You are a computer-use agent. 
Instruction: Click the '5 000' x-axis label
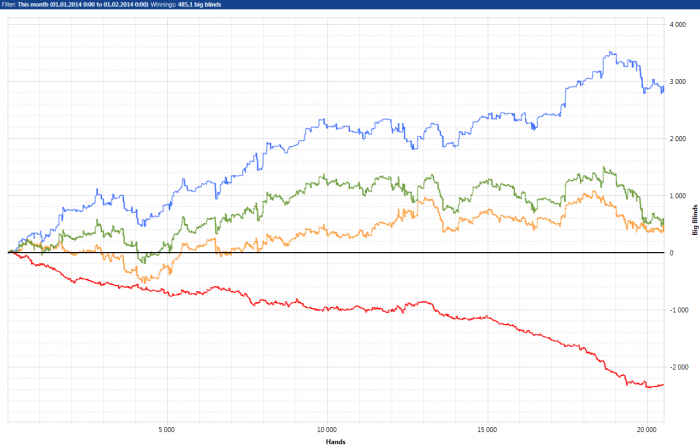[x=167, y=430]
